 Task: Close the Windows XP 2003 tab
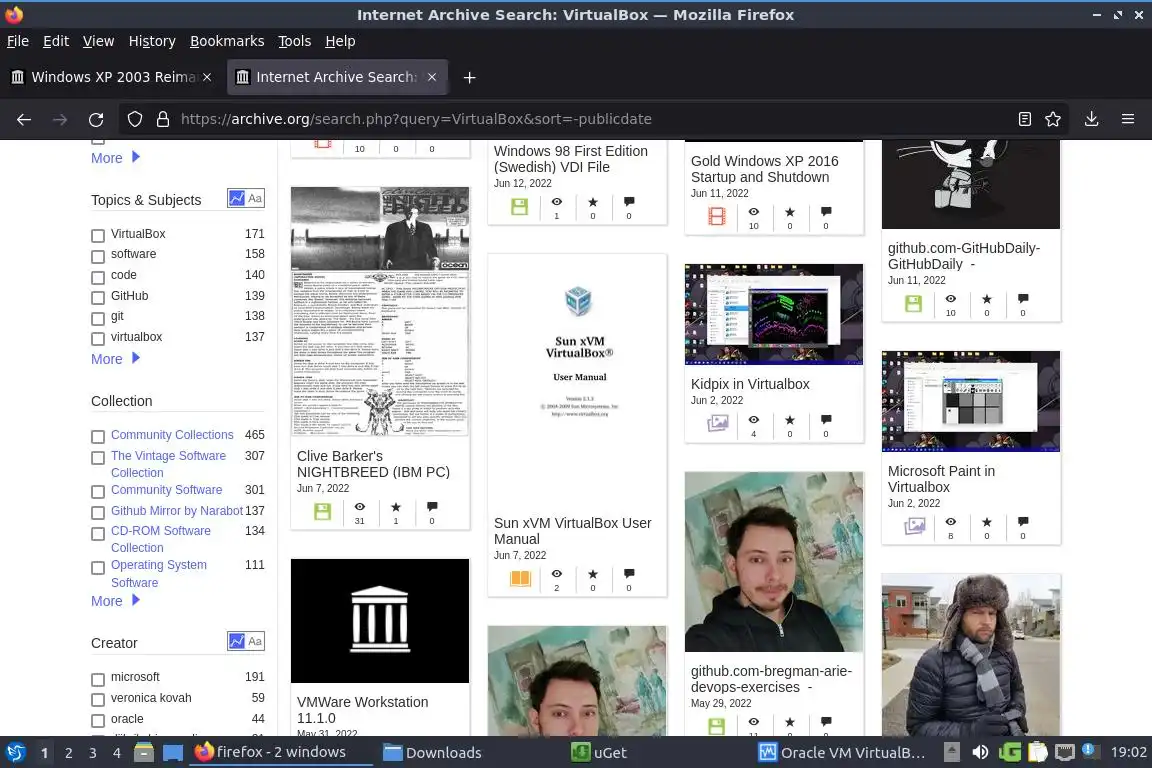[207, 77]
